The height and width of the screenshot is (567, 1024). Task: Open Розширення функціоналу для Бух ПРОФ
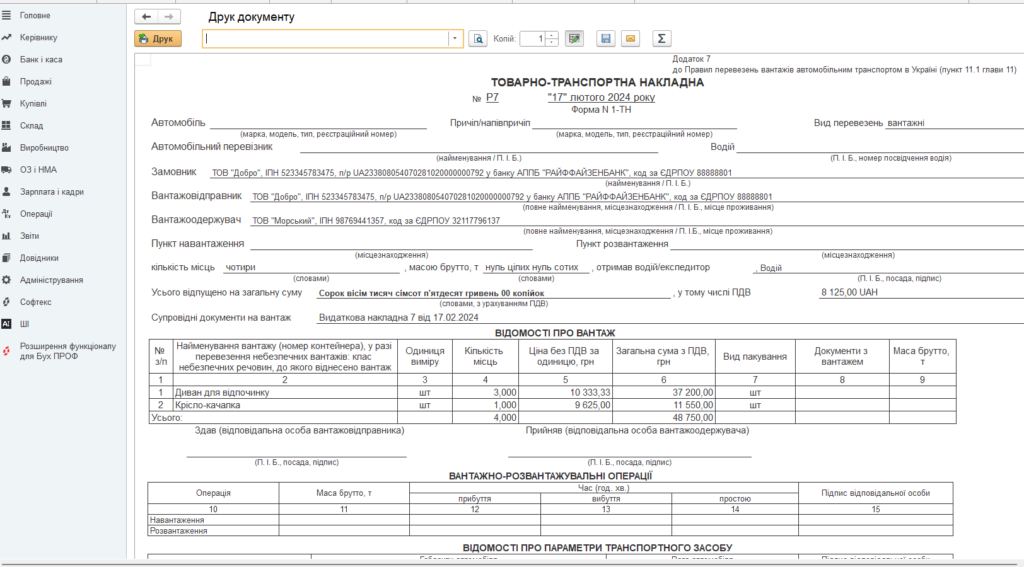click(x=68, y=351)
